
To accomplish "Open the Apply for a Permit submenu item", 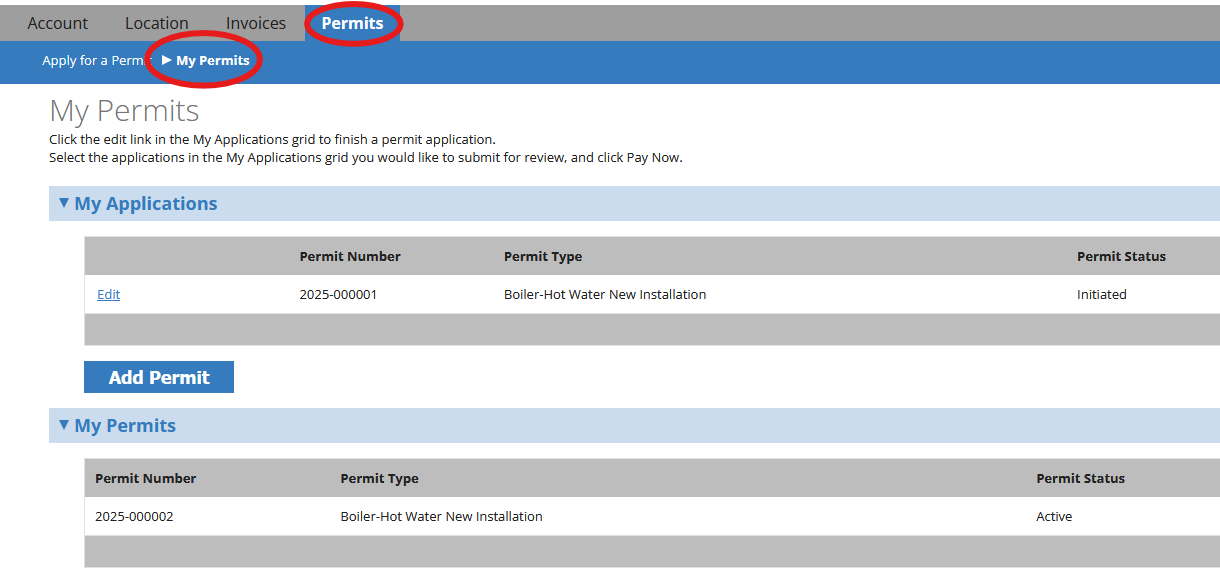I will tap(93, 61).
